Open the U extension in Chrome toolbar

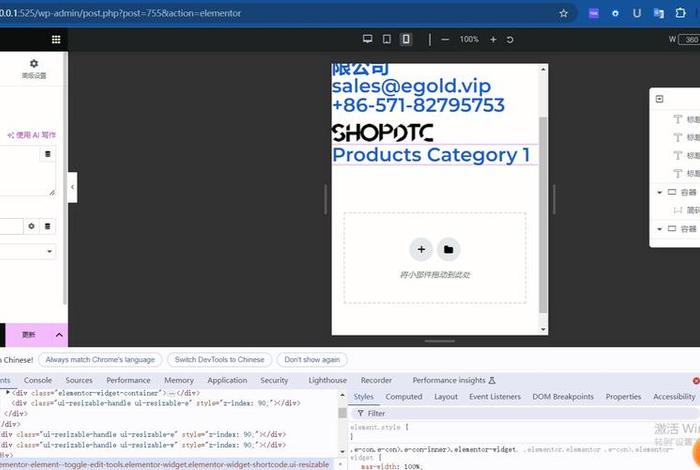[x=637, y=13]
